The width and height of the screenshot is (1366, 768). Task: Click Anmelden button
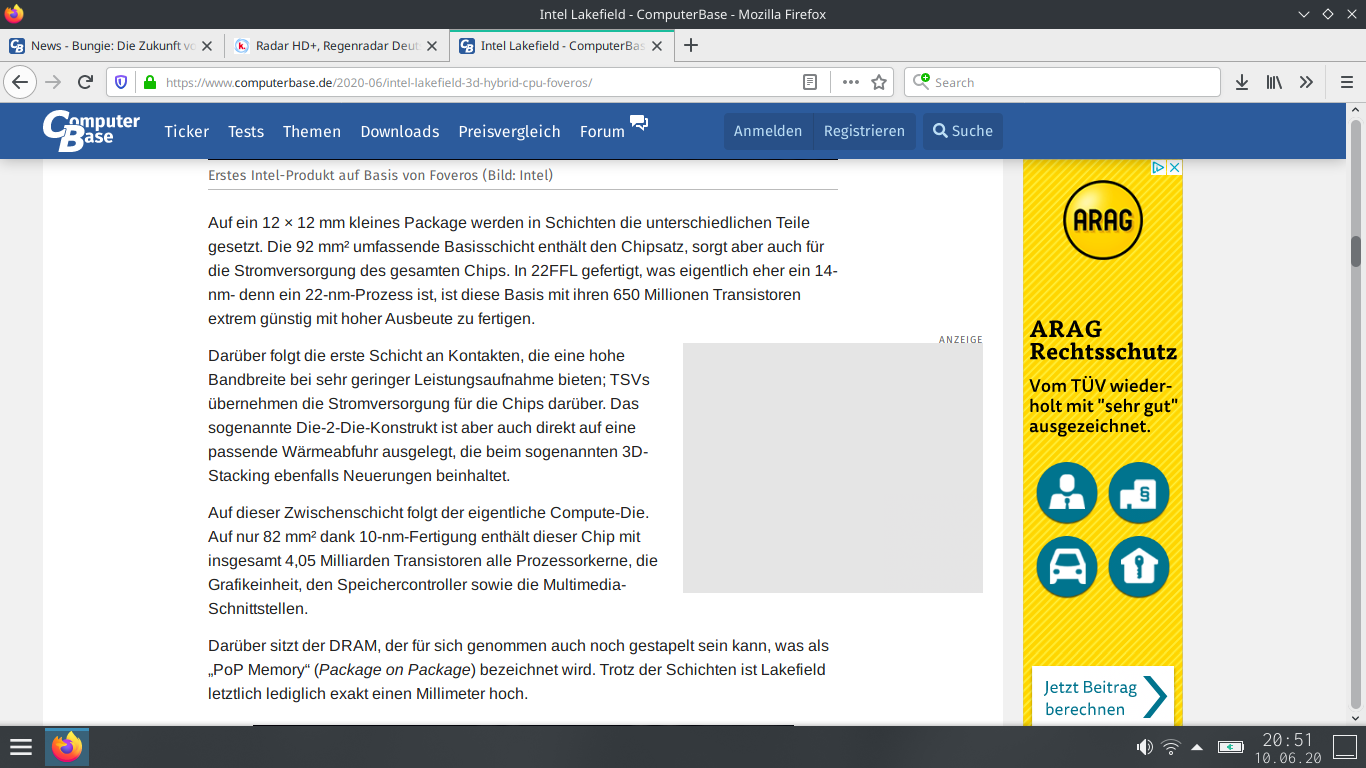click(x=768, y=131)
